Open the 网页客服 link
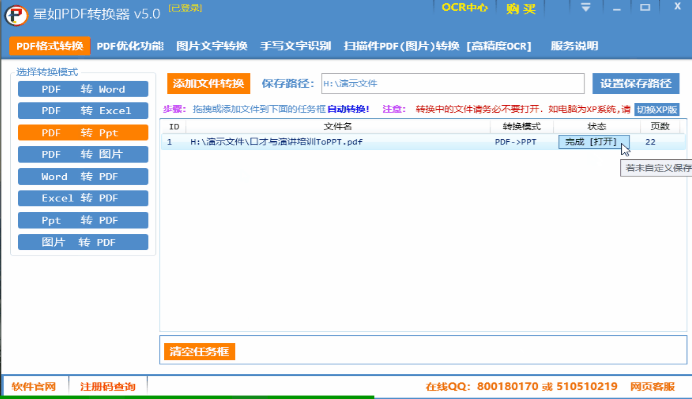Viewport: 692px width, 399px height. pos(652,387)
